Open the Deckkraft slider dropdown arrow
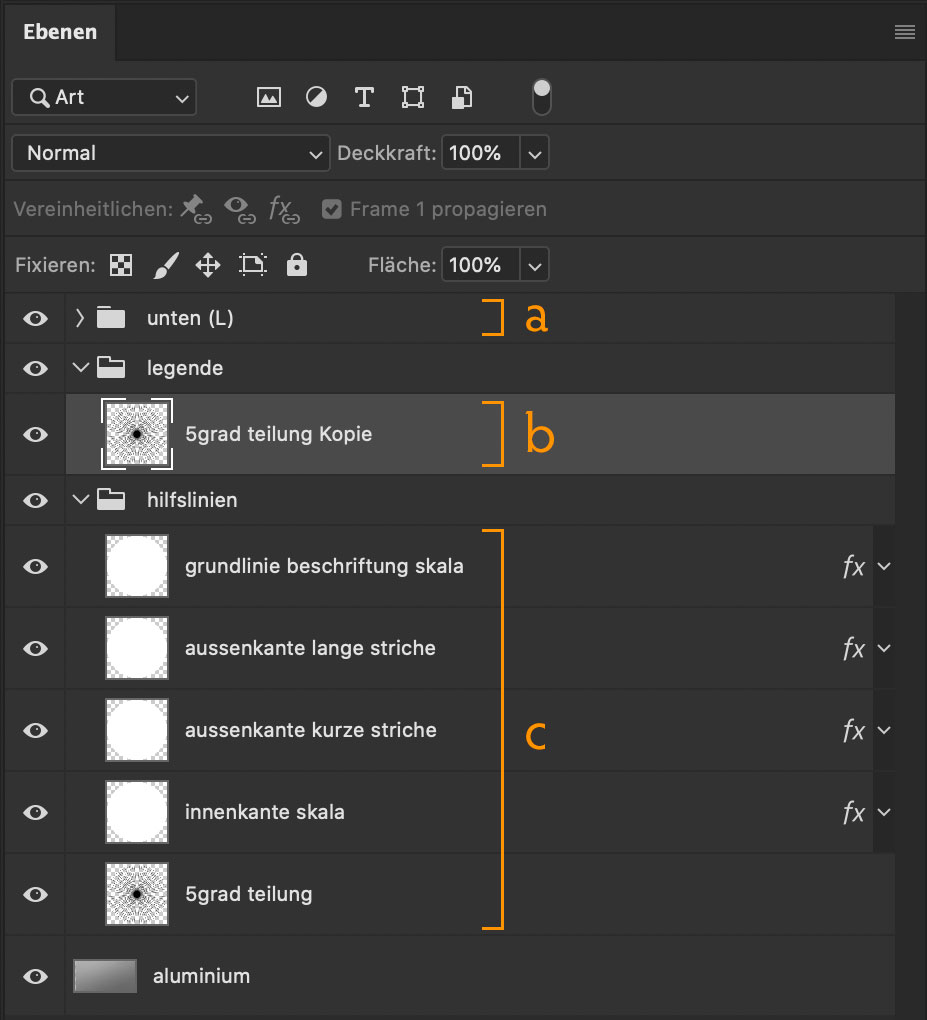 pos(534,154)
